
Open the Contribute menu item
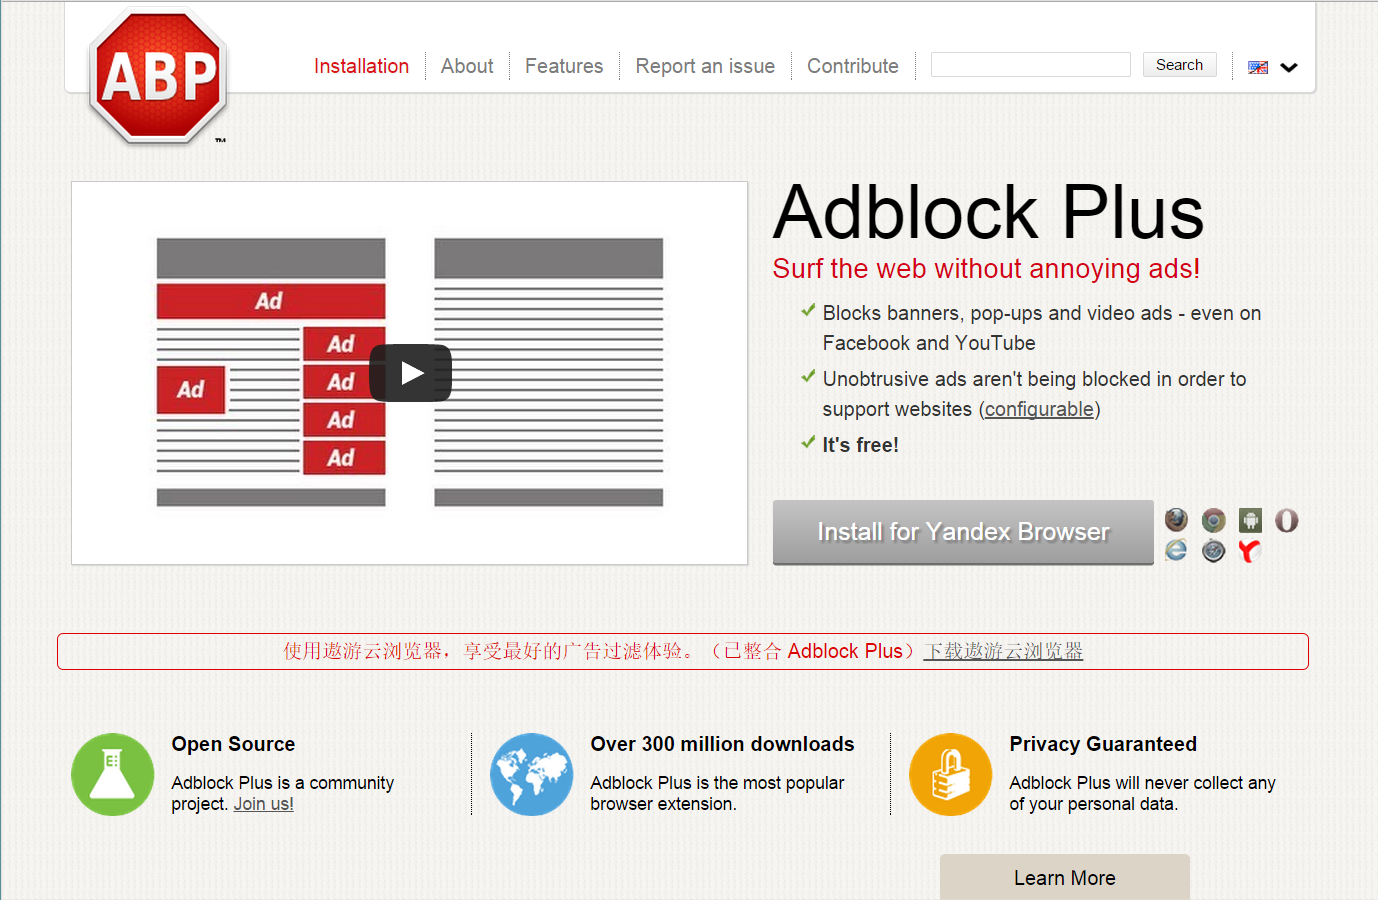(853, 66)
